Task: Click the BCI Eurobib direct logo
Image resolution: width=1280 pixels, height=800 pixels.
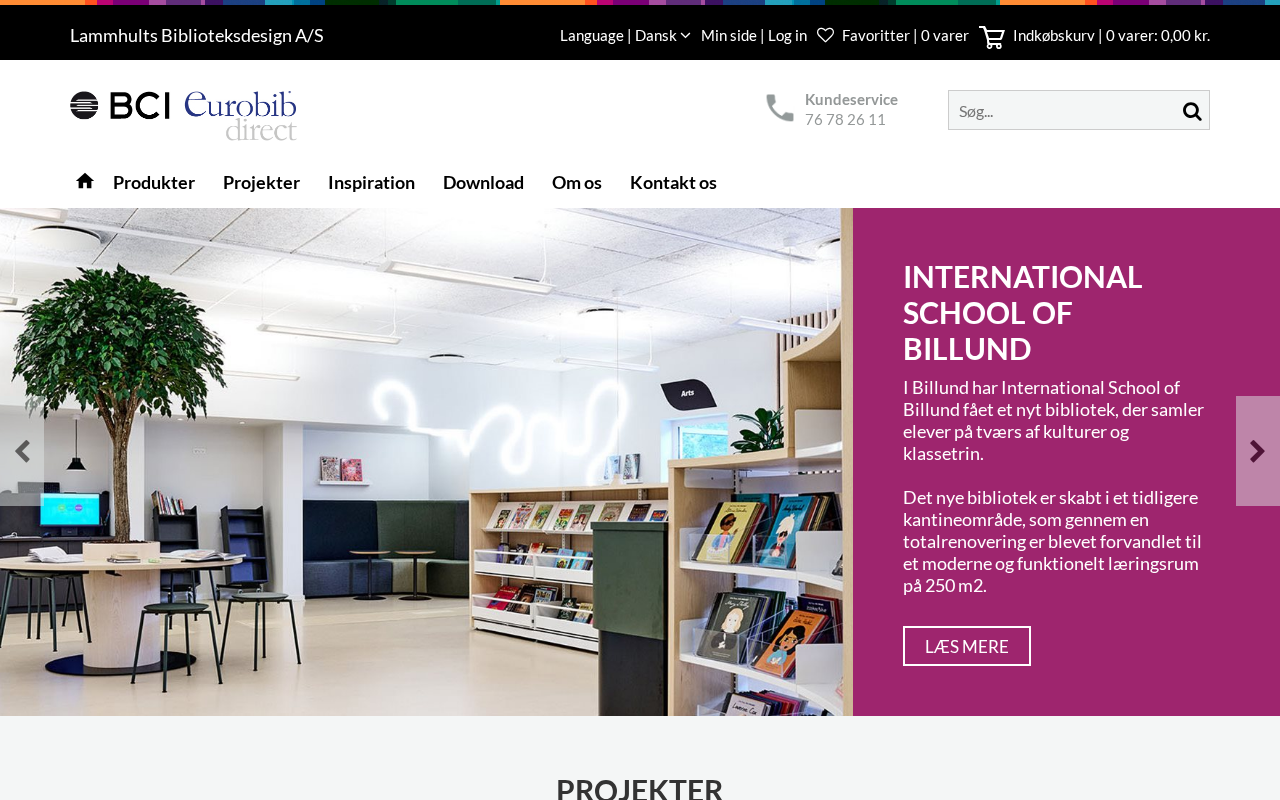Action: (x=183, y=116)
